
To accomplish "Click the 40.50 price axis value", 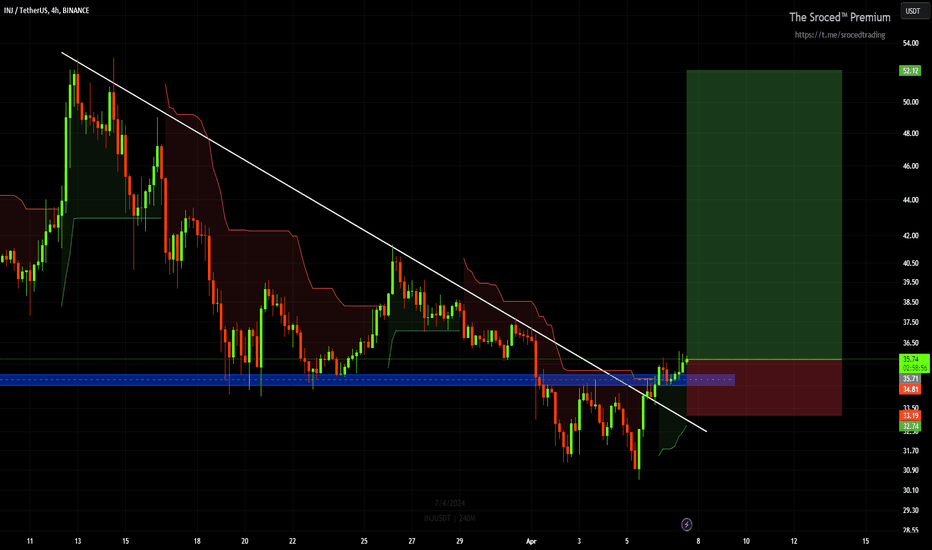I will click(x=911, y=263).
